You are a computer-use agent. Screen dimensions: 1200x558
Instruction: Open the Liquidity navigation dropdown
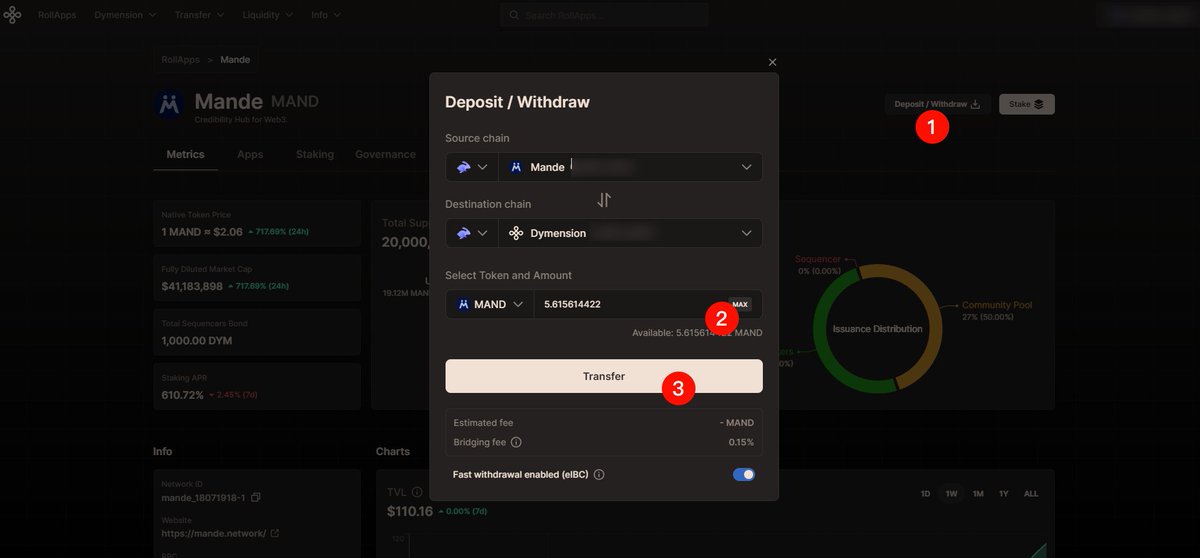pyautogui.click(x=268, y=16)
